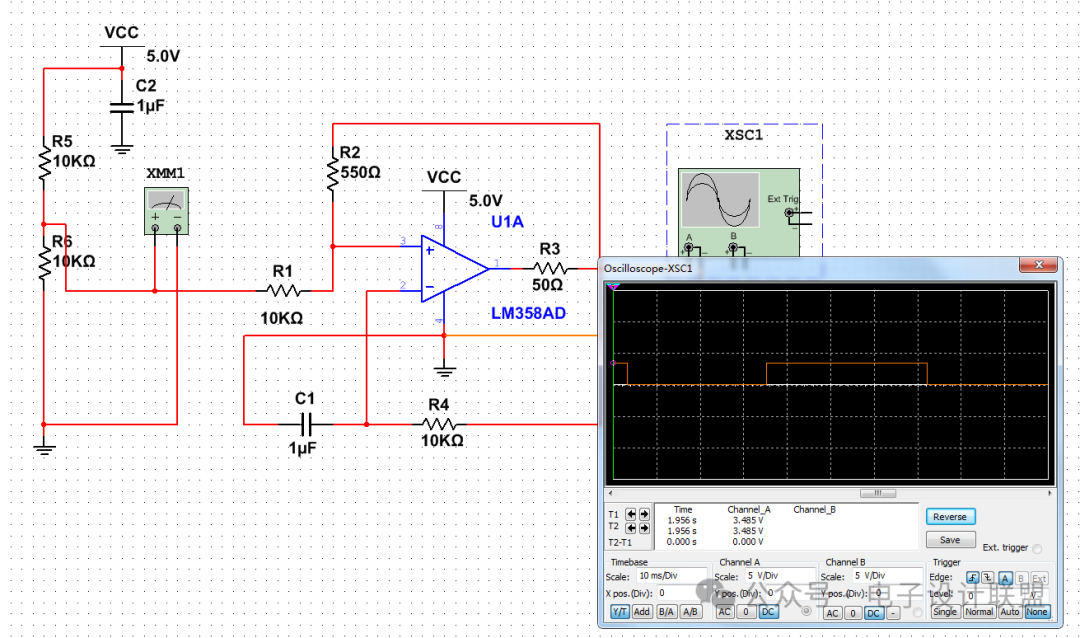Close the Oscilloscope-XSC1 window
1080x638 pixels.
pos(1039,265)
